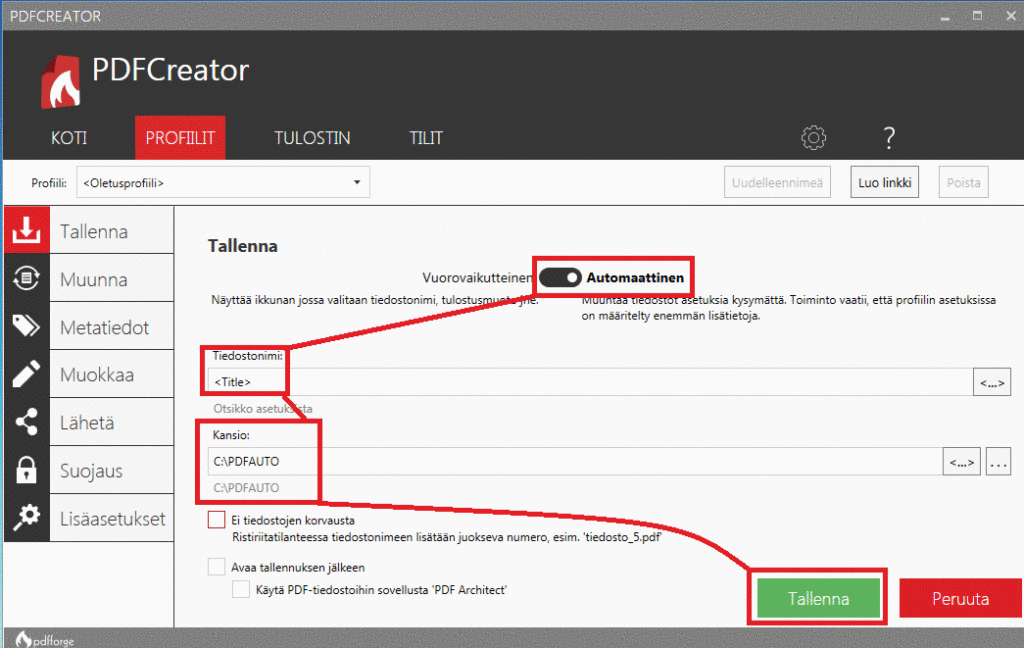This screenshot has width=1024, height=648.
Task: Open application settings via gear icon
Action: point(814,138)
